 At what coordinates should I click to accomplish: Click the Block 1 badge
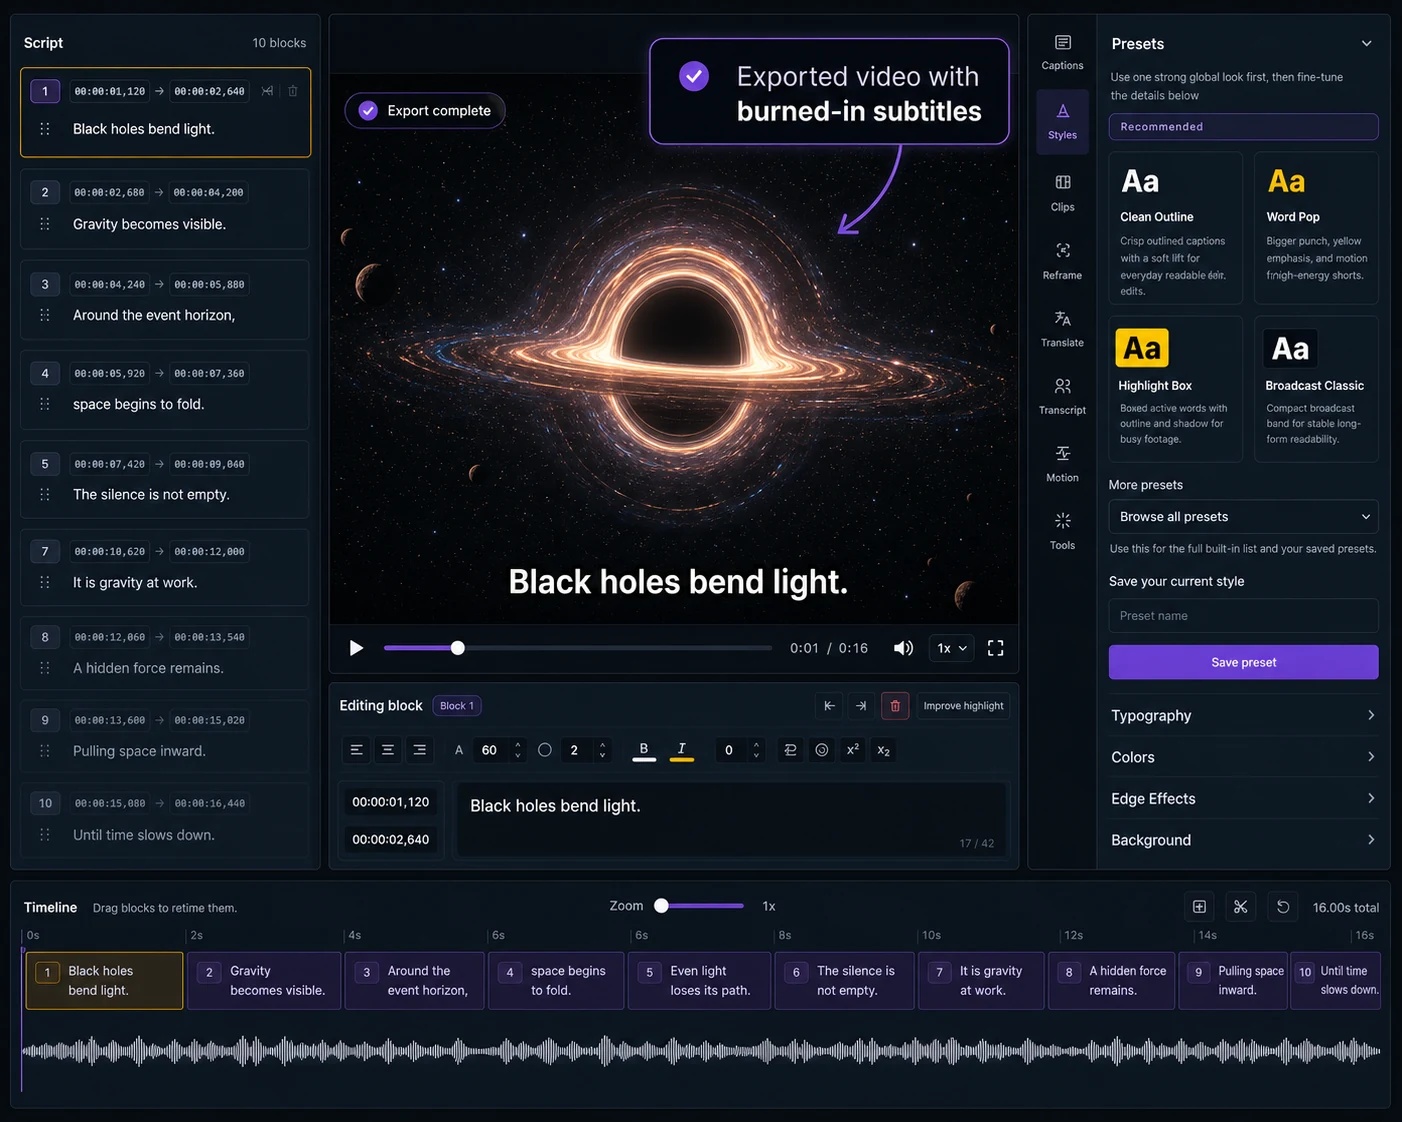pyautogui.click(x=457, y=706)
